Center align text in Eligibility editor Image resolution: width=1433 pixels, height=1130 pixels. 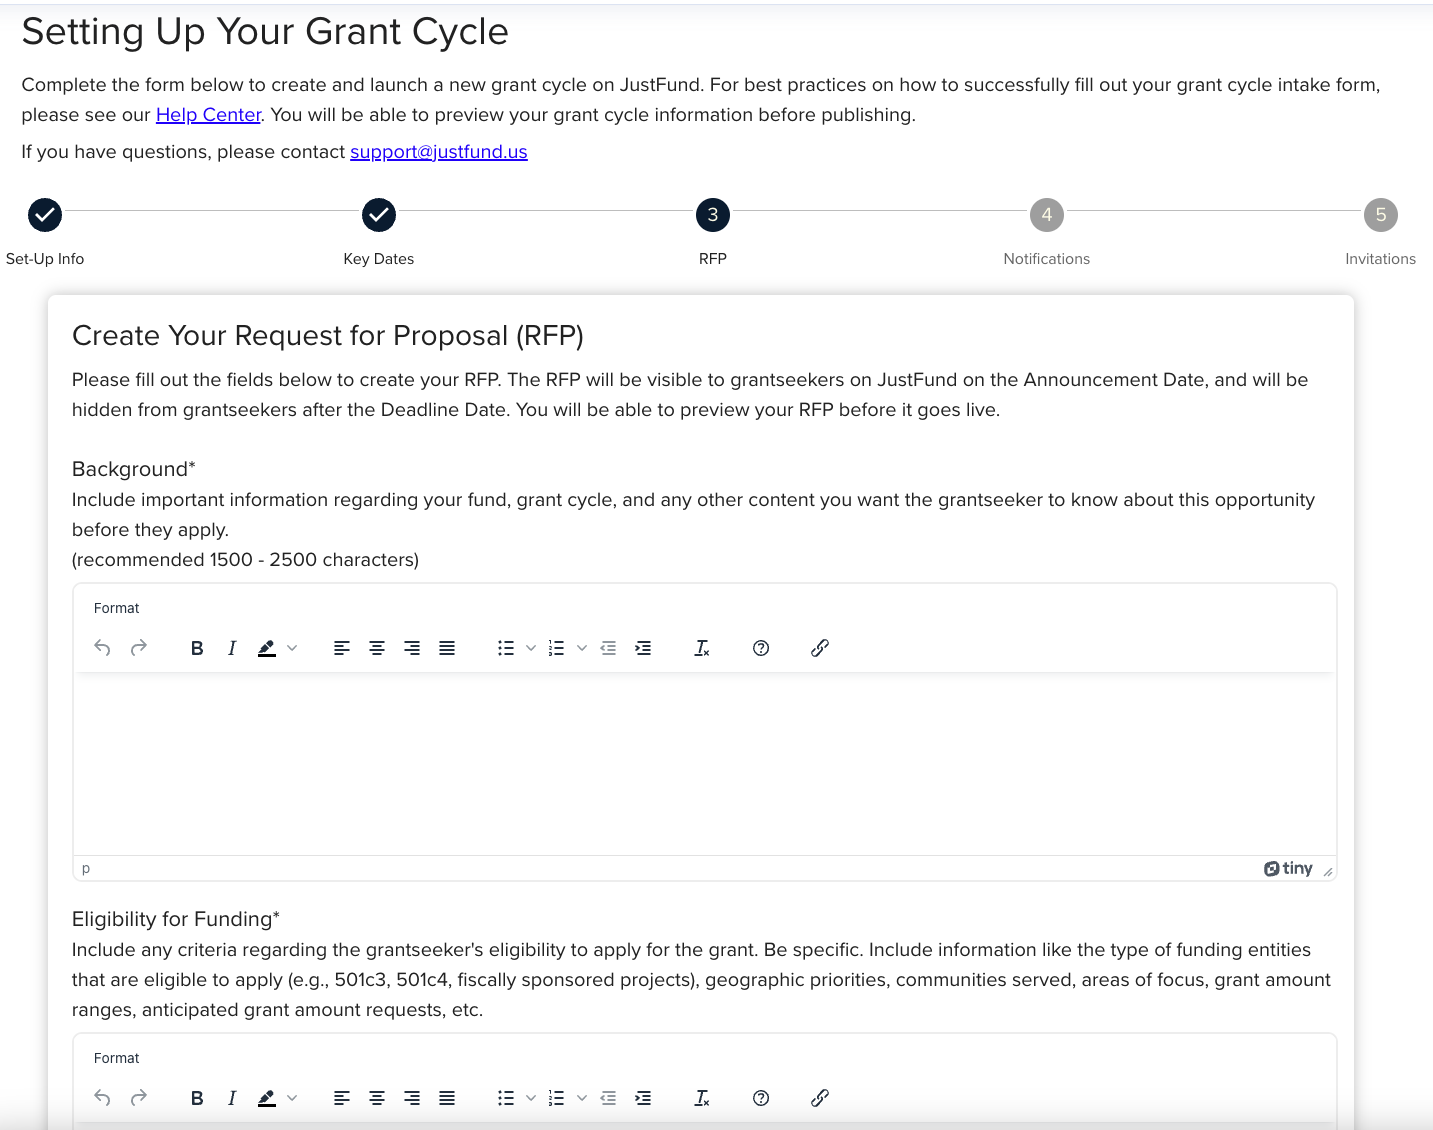click(x=377, y=1098)
